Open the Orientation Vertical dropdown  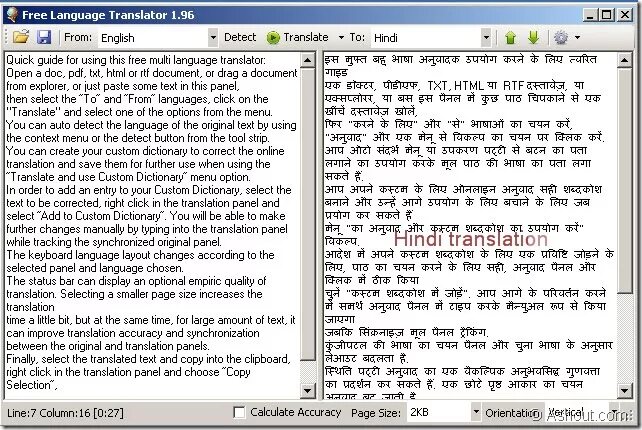click(615, 411)
